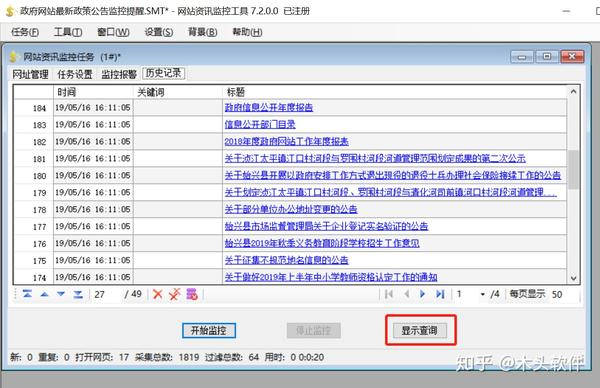Click the time cell in row 176
Screen dimensions: 600x388
click(93, 243)
